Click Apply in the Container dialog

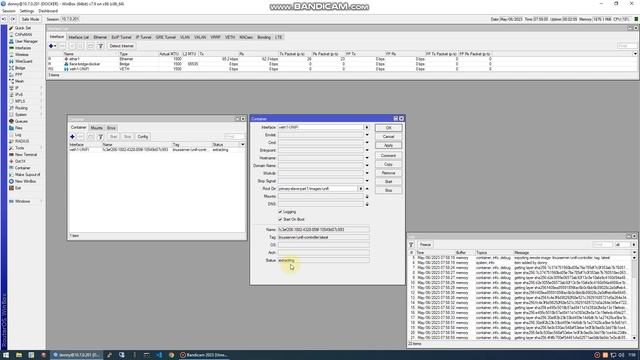coord(388,145)
